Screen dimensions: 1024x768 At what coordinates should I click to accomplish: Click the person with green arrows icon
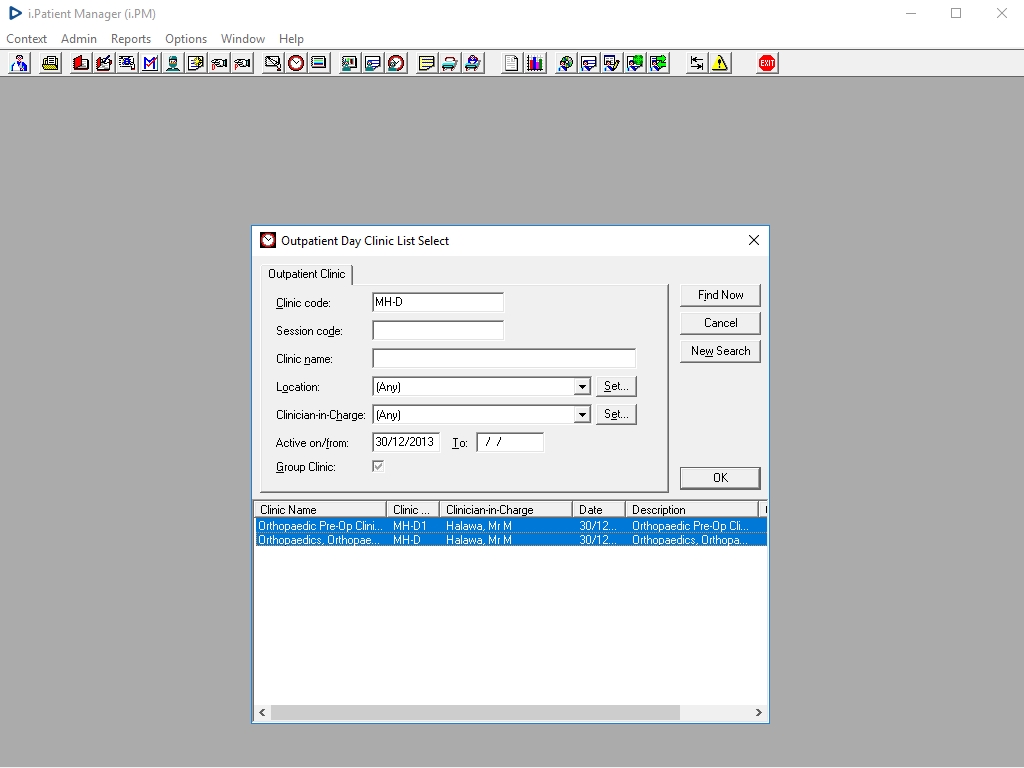(658, 63)
